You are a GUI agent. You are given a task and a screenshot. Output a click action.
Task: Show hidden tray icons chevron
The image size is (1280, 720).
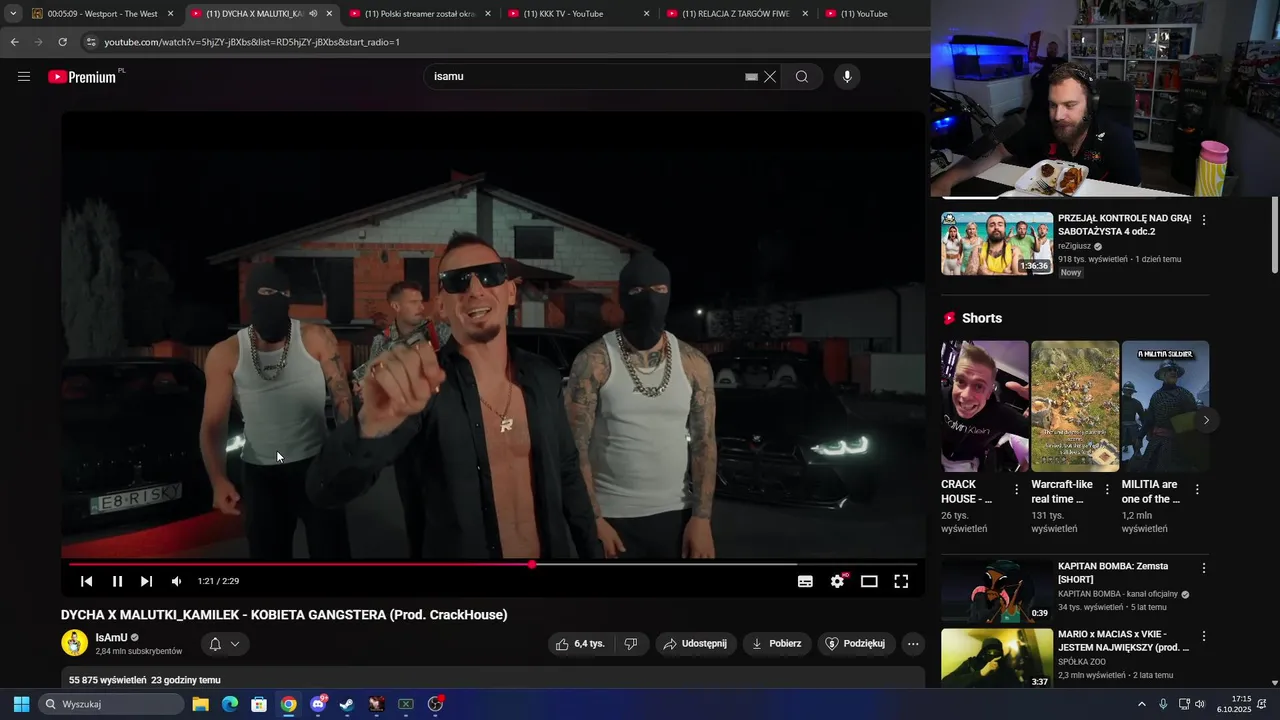coord(1141,704)
